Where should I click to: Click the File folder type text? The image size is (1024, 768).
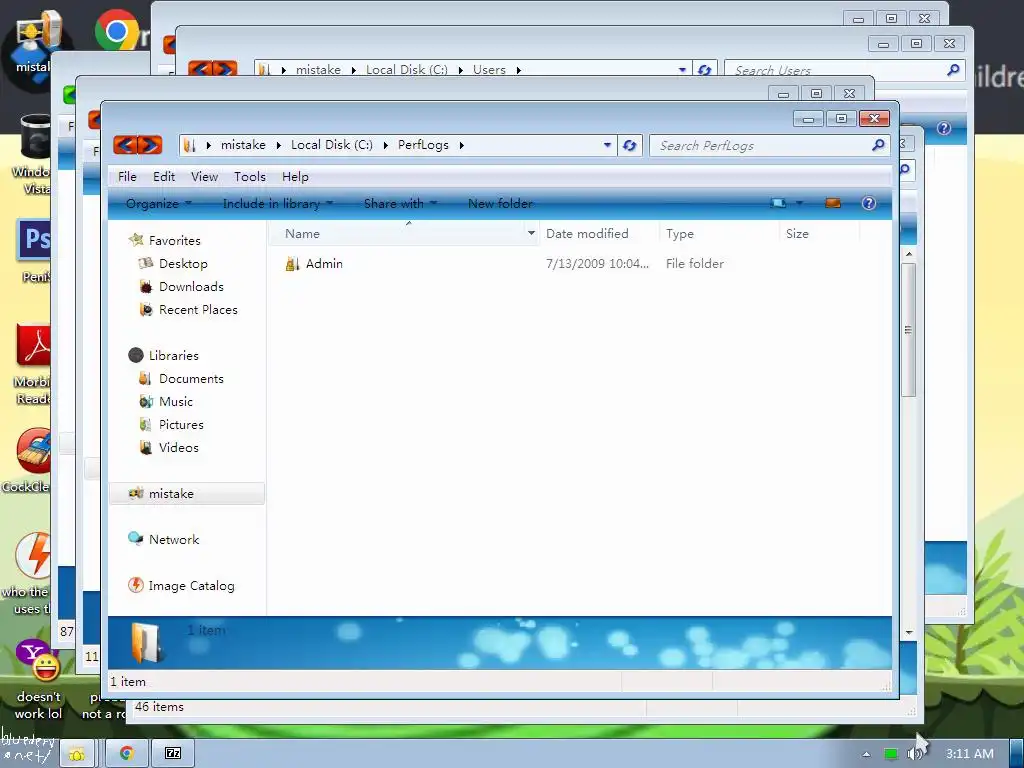pos(695,264)
